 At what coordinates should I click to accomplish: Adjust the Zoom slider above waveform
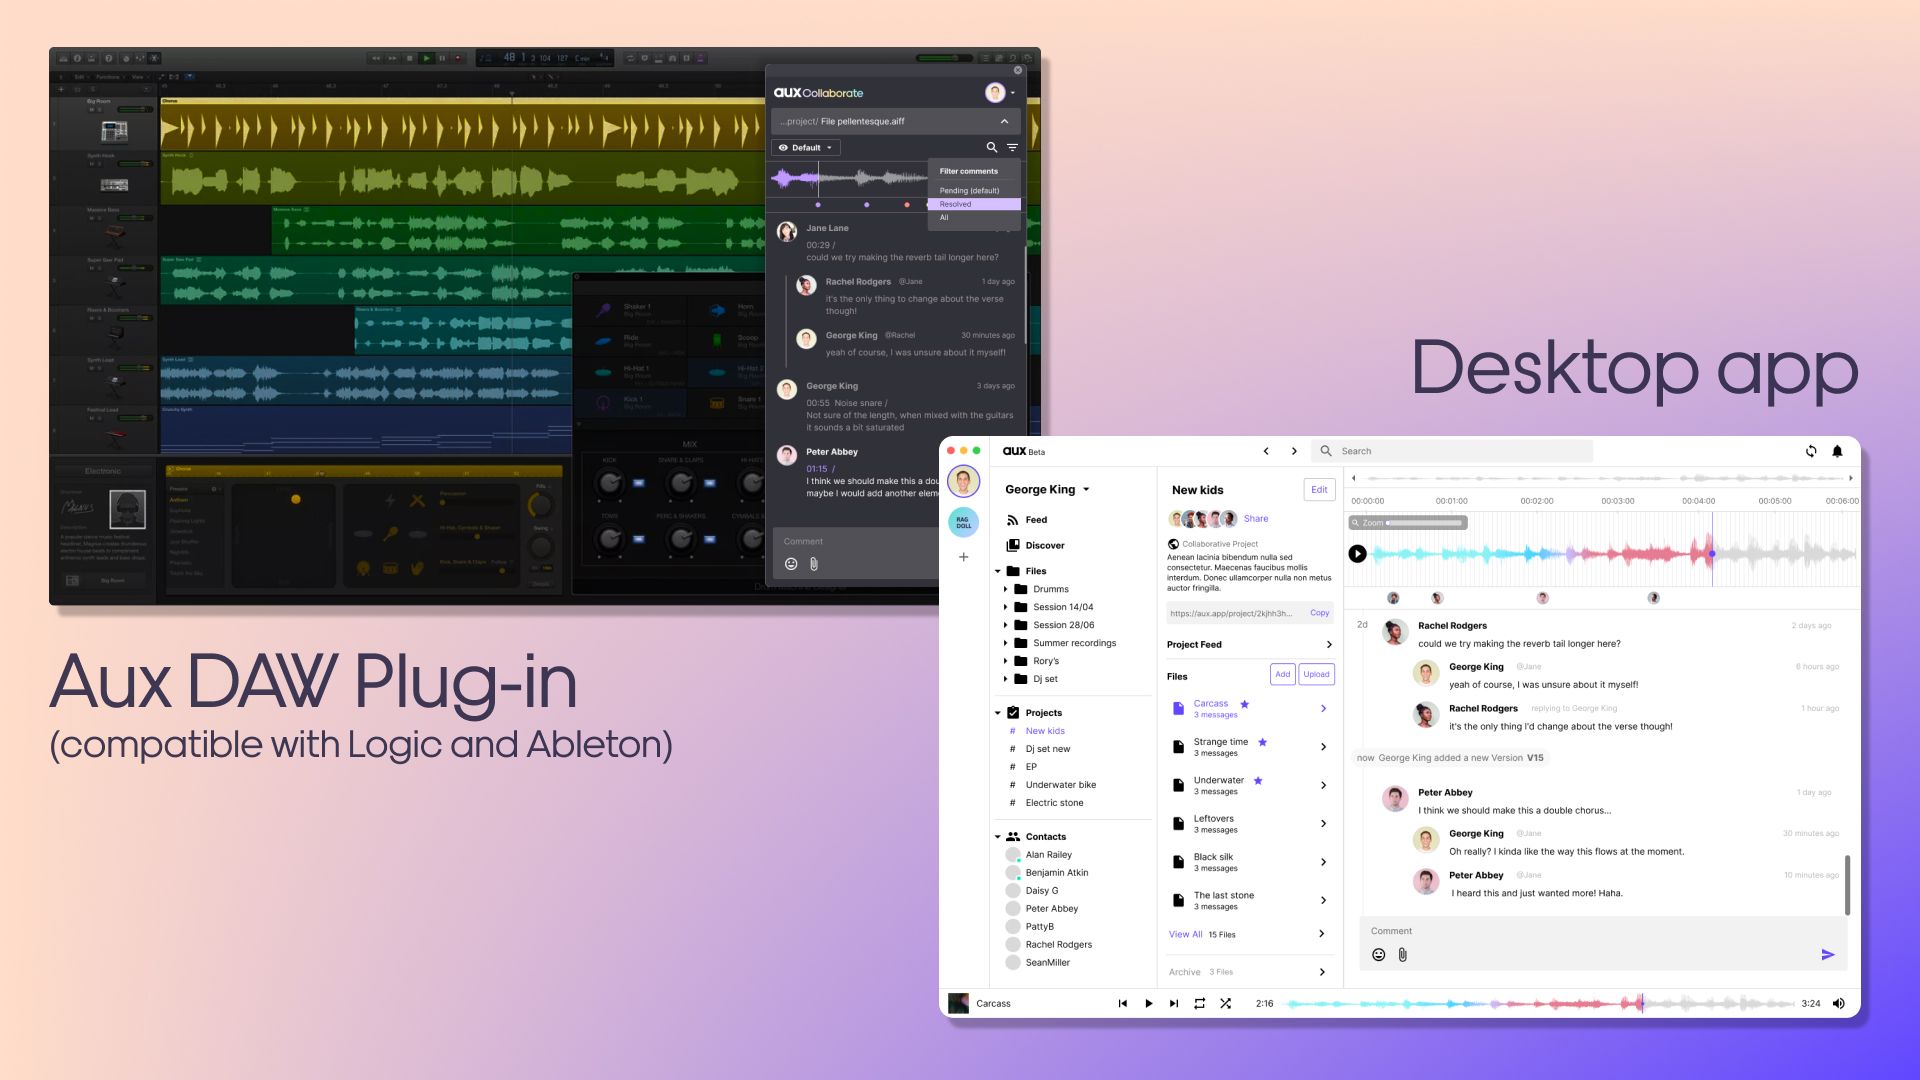[x=1425, y=523]
